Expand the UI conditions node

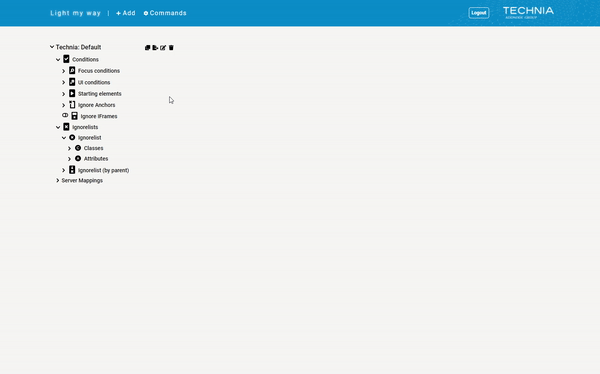(64, 82)
